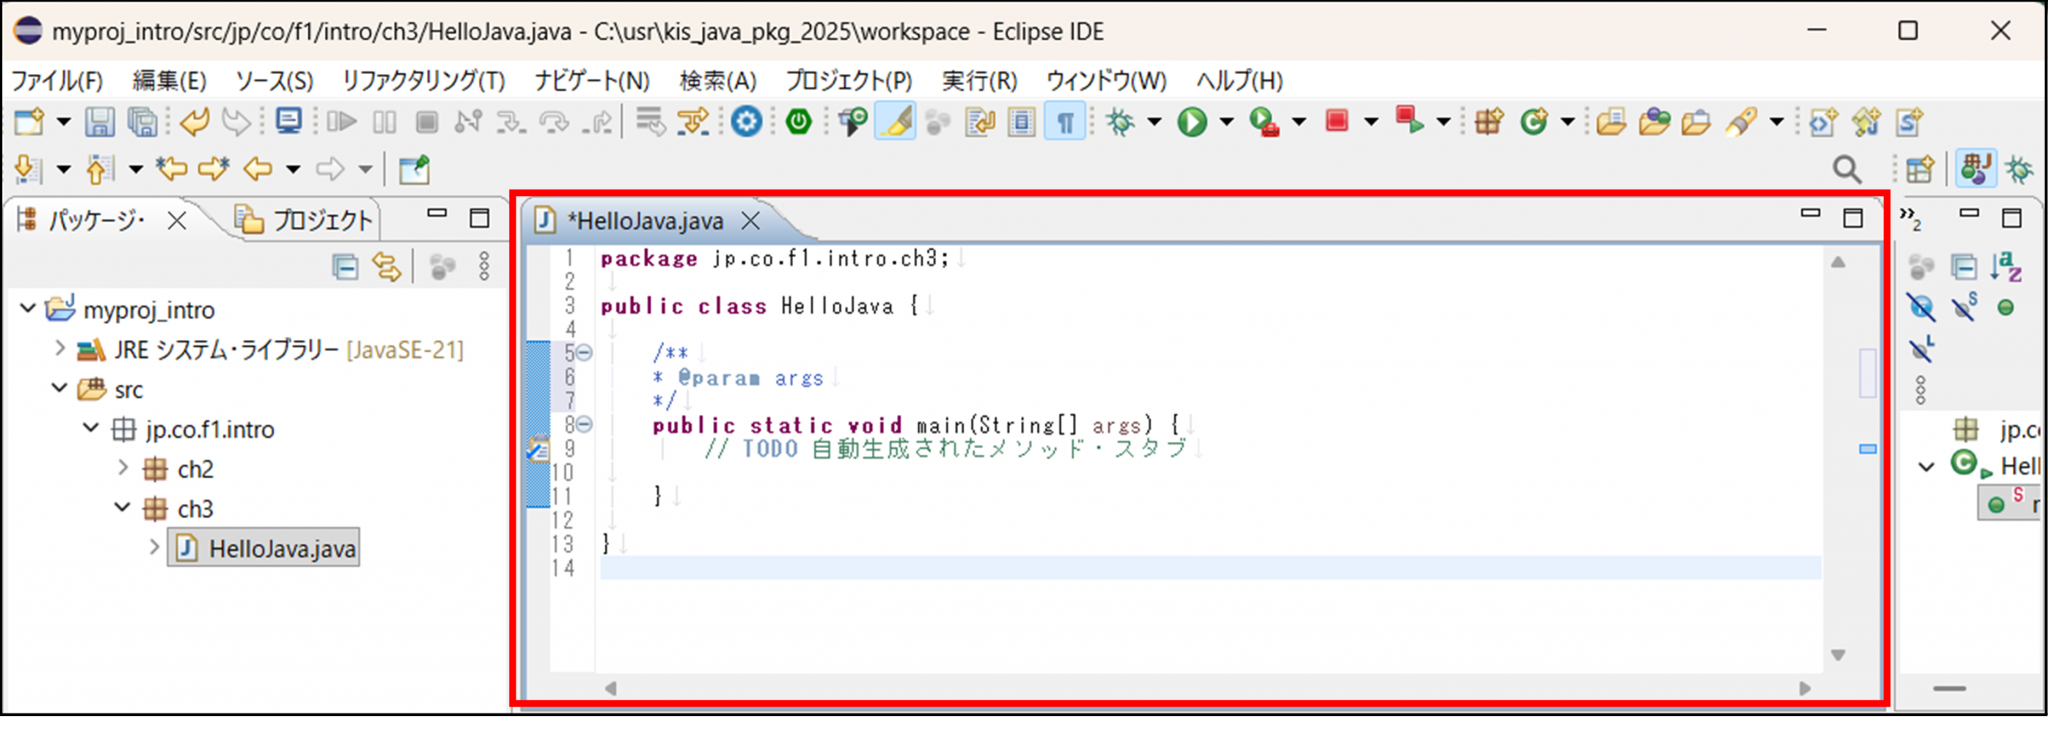Click Collapse All in Package Explorer
The image size is (2048, 732).
pos(345,267)
